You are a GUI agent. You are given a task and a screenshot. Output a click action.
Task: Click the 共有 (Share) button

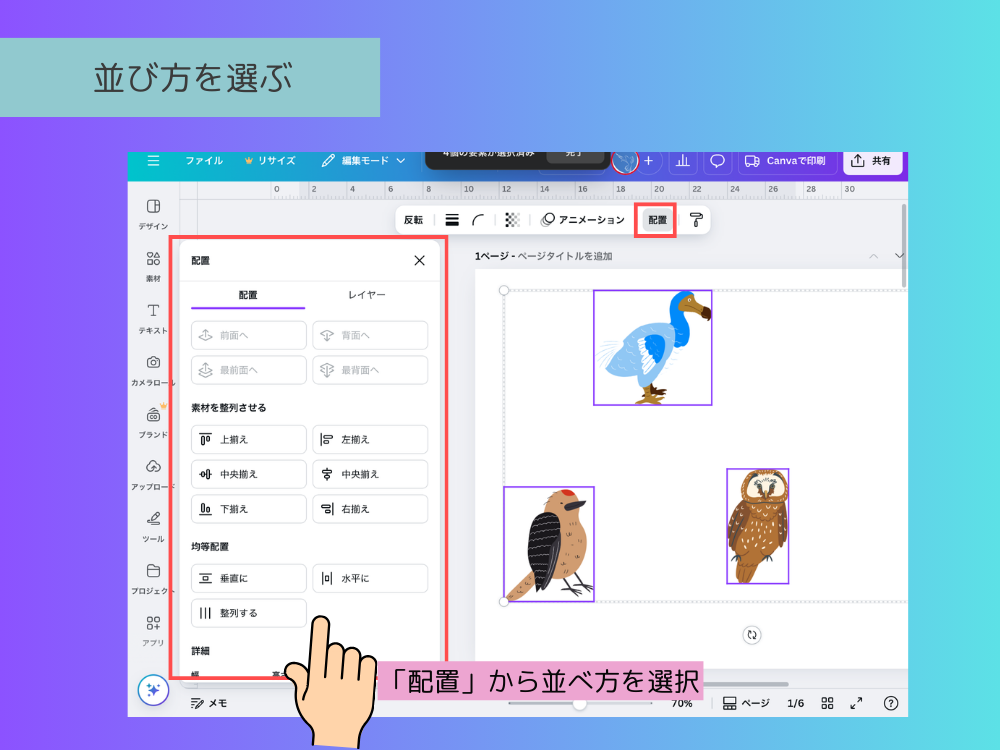[872, 161]
